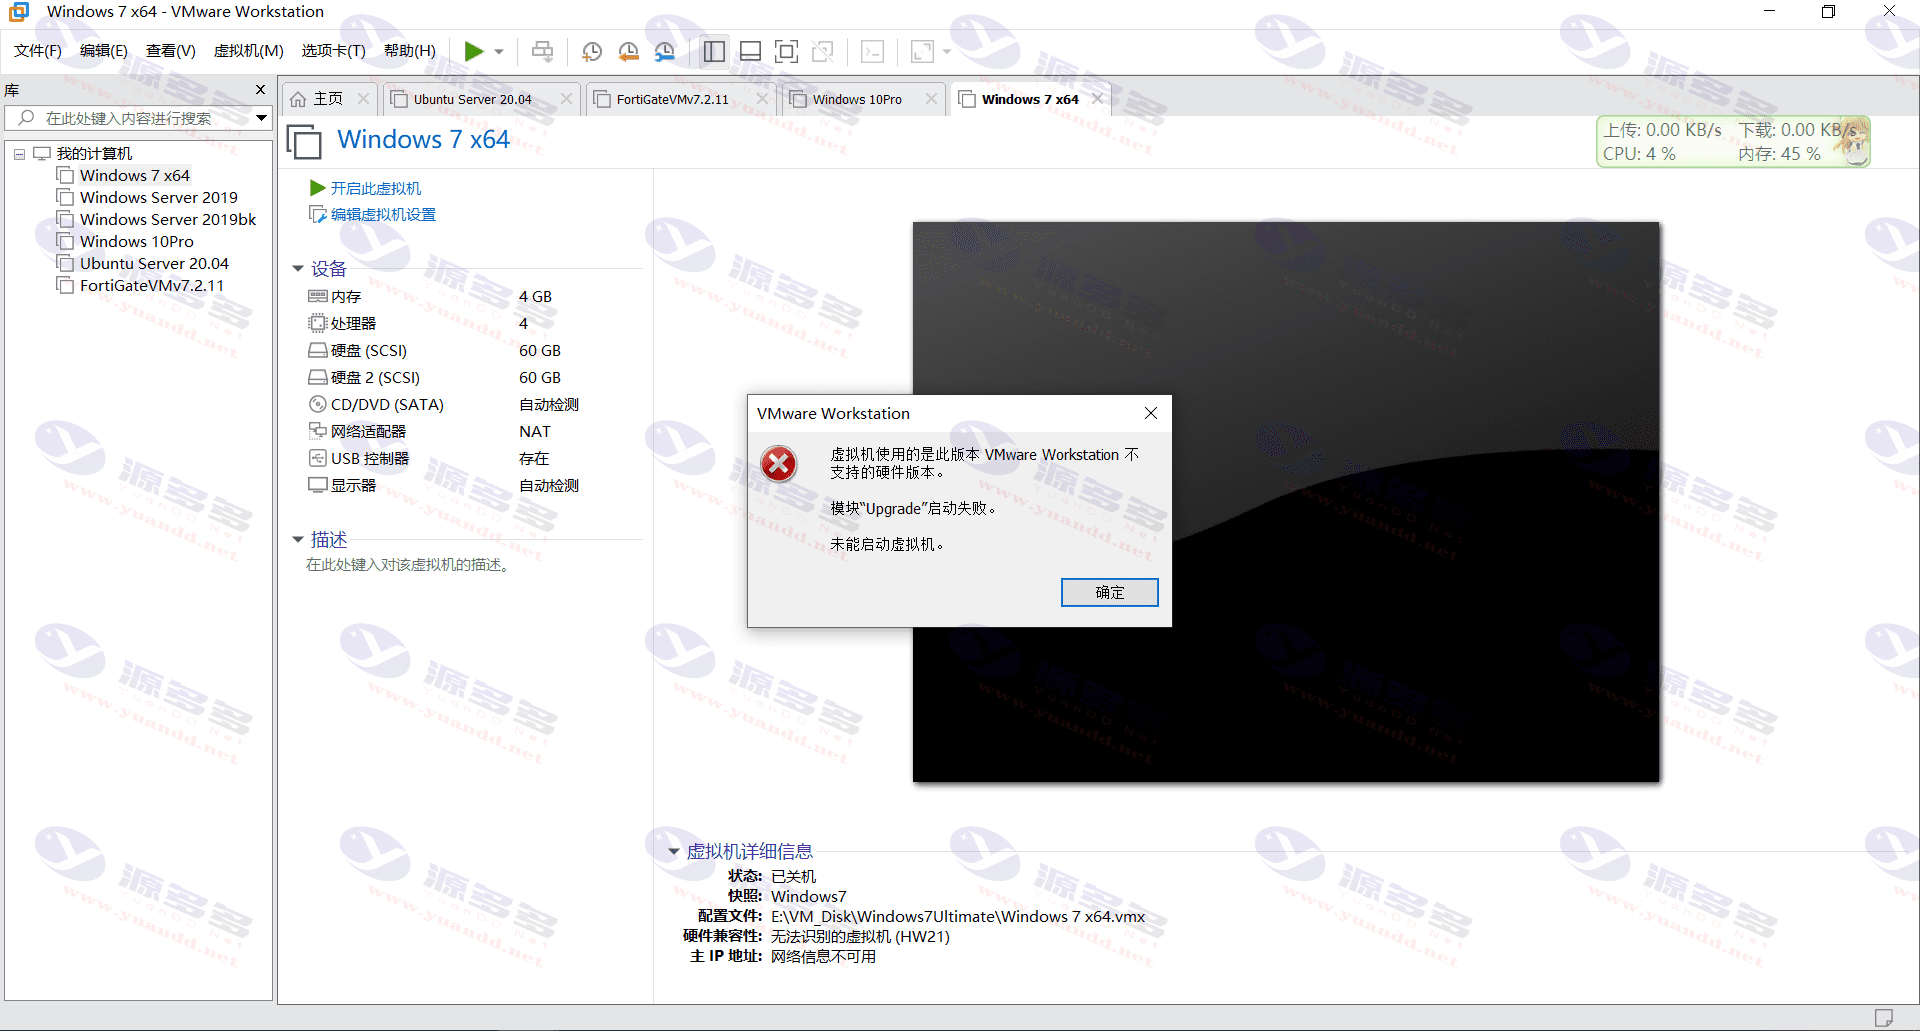Screen dimensions: 1920x1031
Task: Take a snapshot using the clock-plus icon
Action: click(592, 51)
